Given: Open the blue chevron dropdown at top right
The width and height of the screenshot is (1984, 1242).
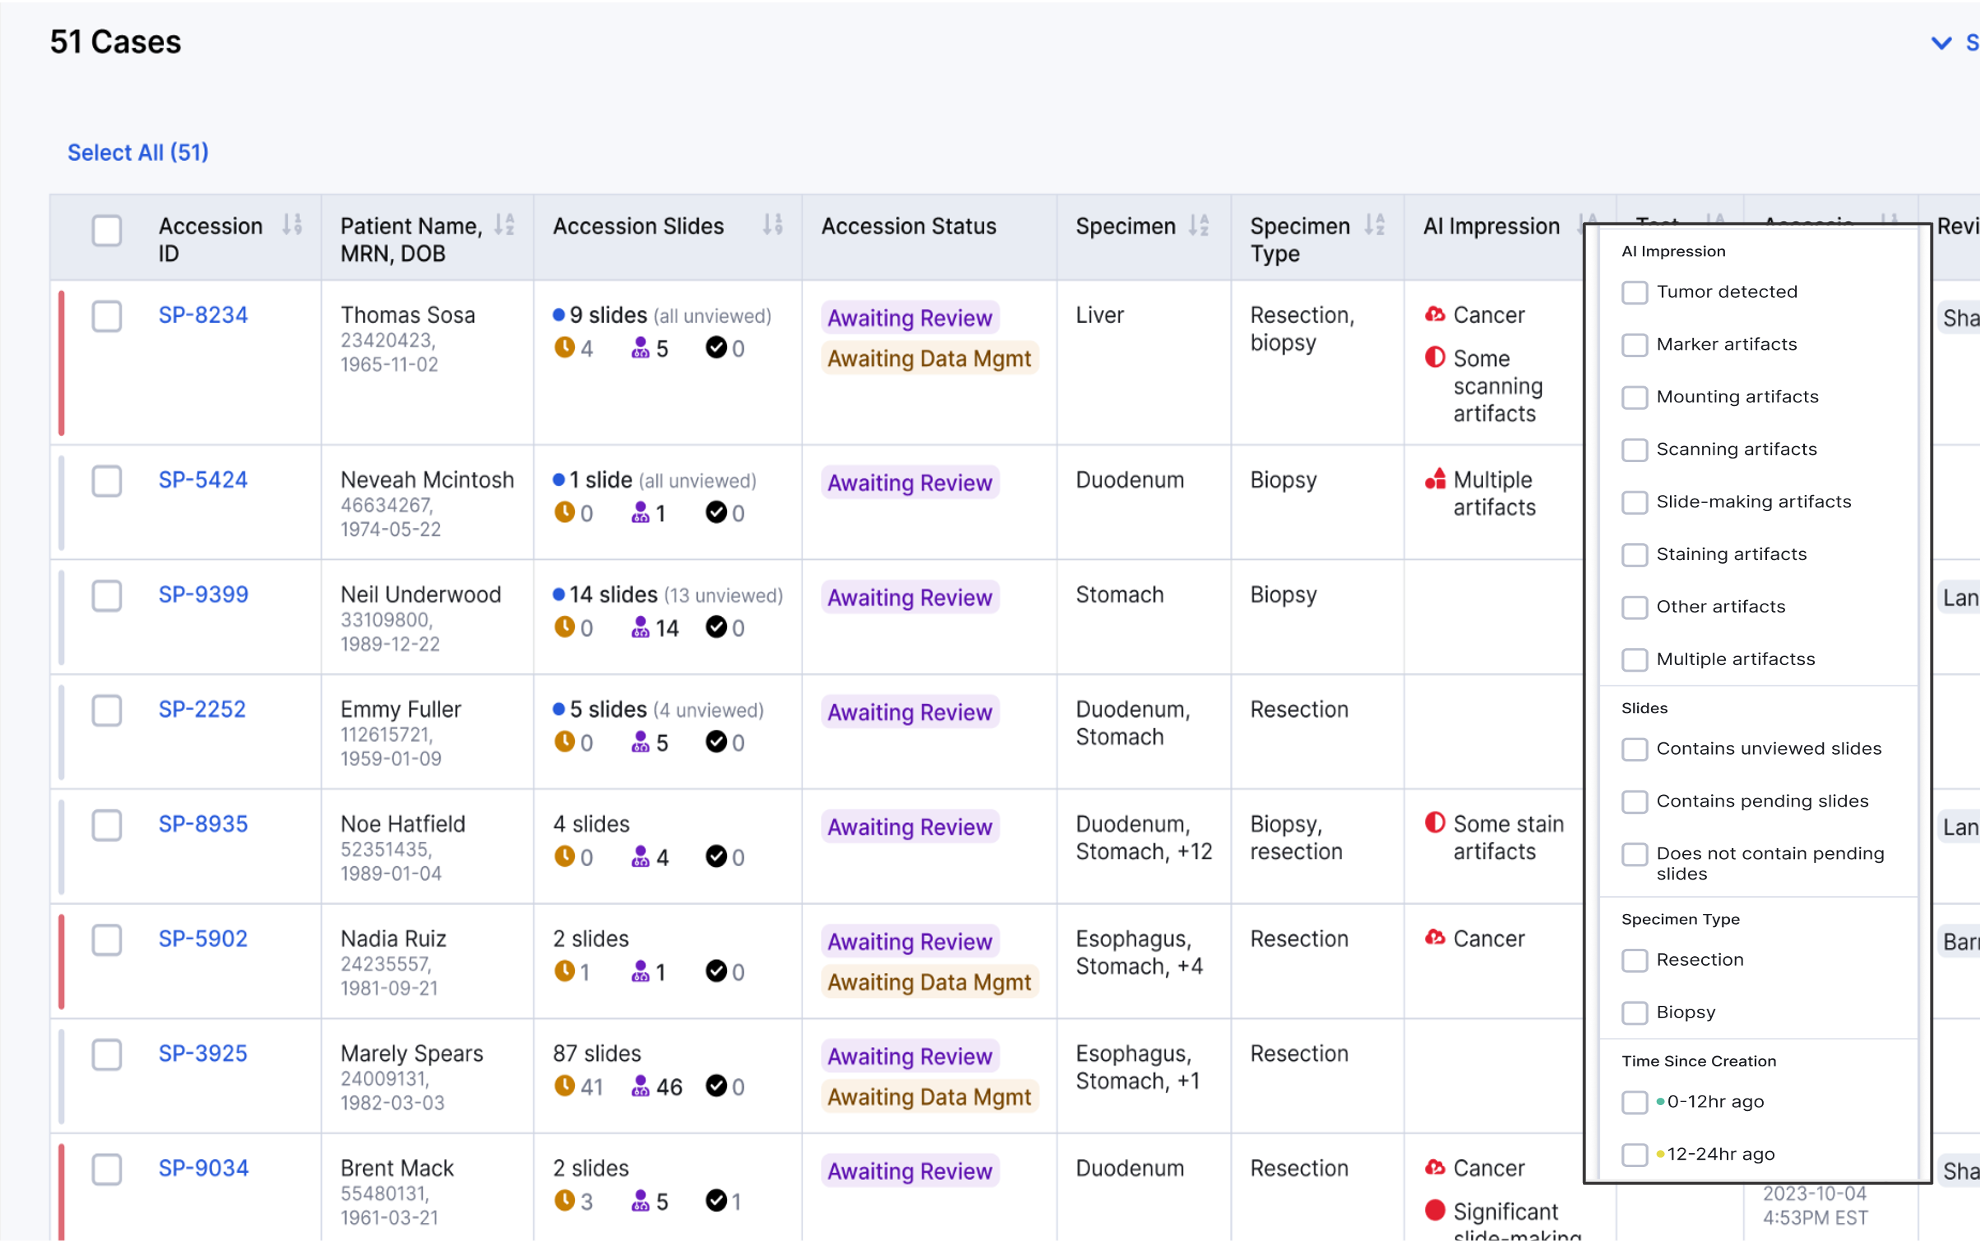Looking at the screenshot, I should coord(1939,43).
